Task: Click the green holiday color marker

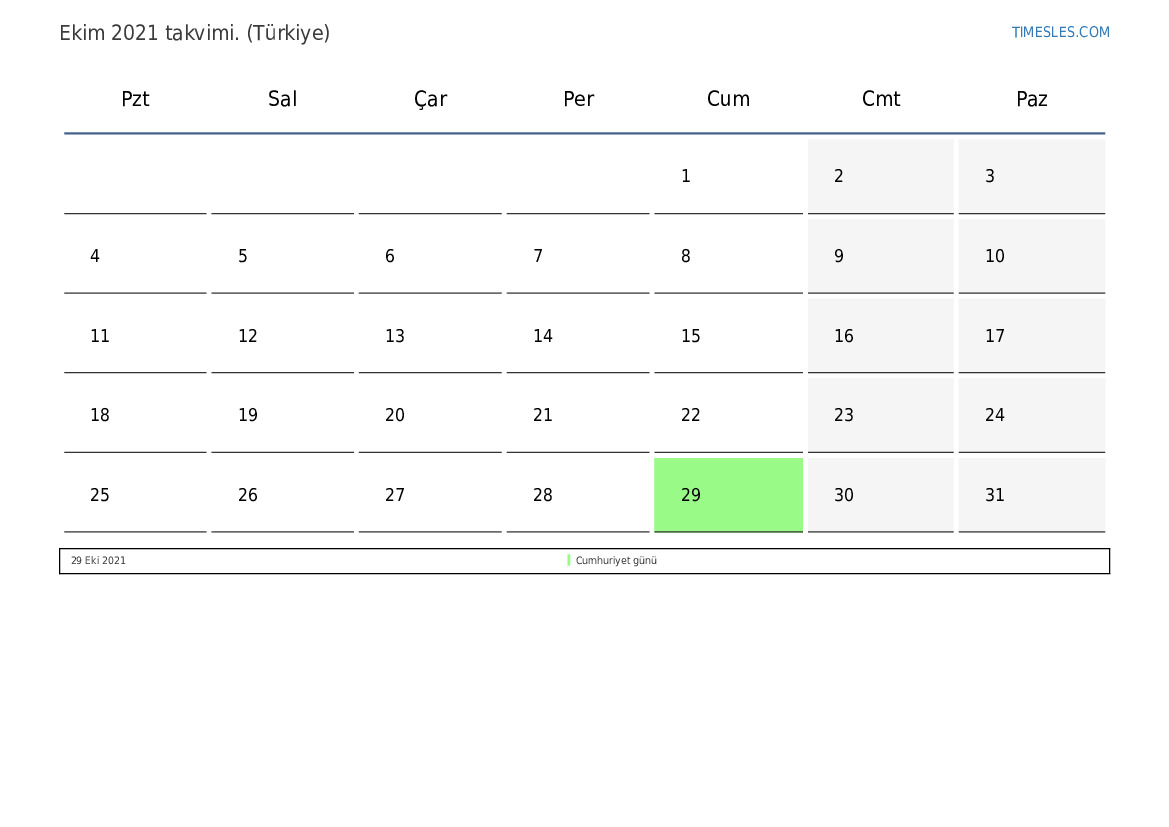Action: coord(569,561)
